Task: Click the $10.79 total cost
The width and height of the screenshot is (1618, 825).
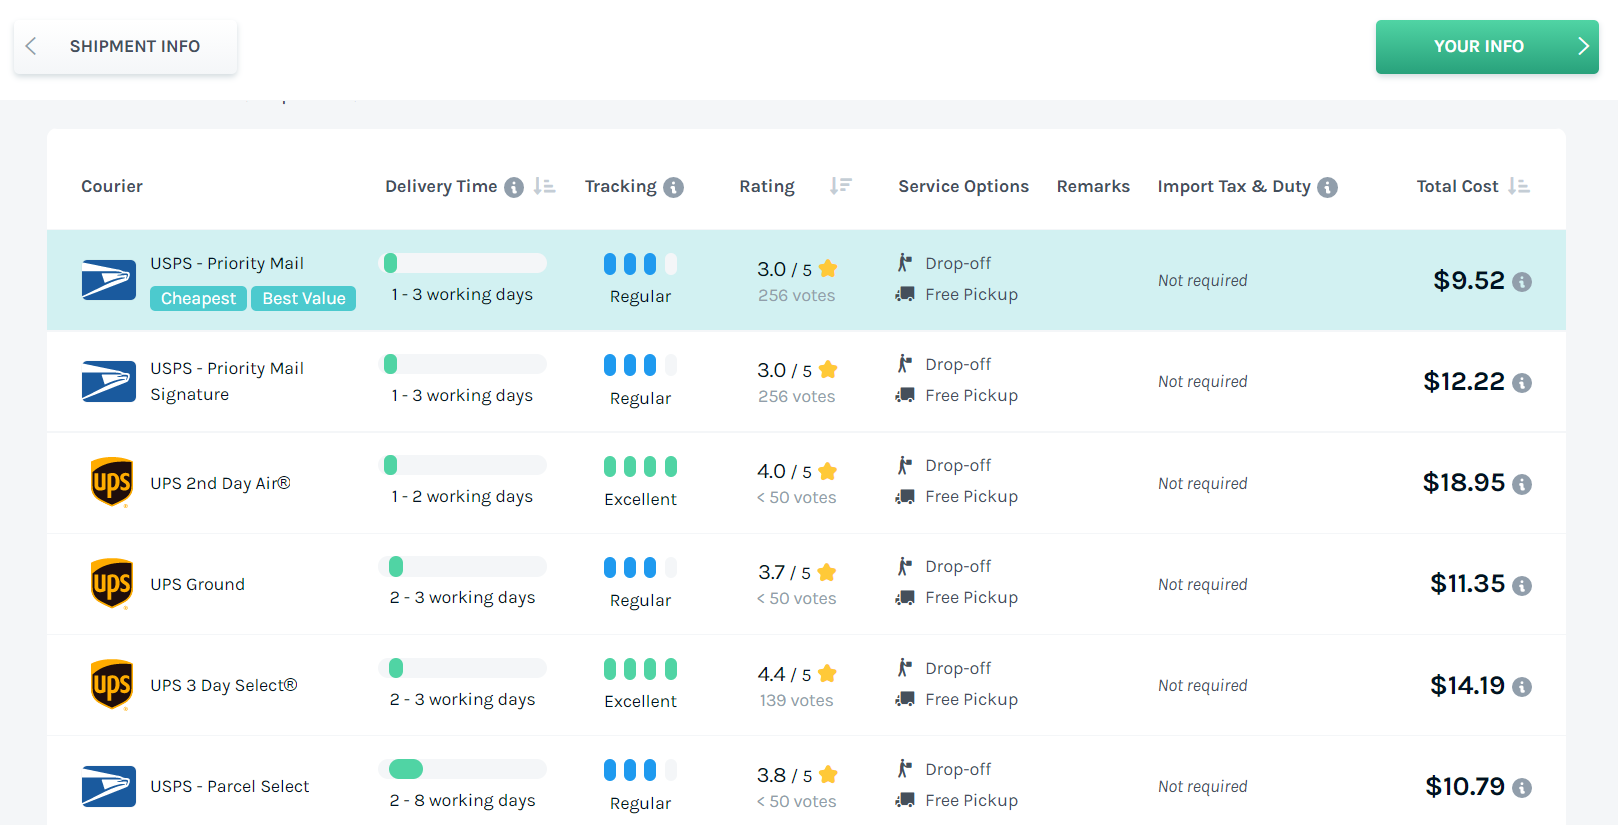Action: click(x=1465, y=787)
